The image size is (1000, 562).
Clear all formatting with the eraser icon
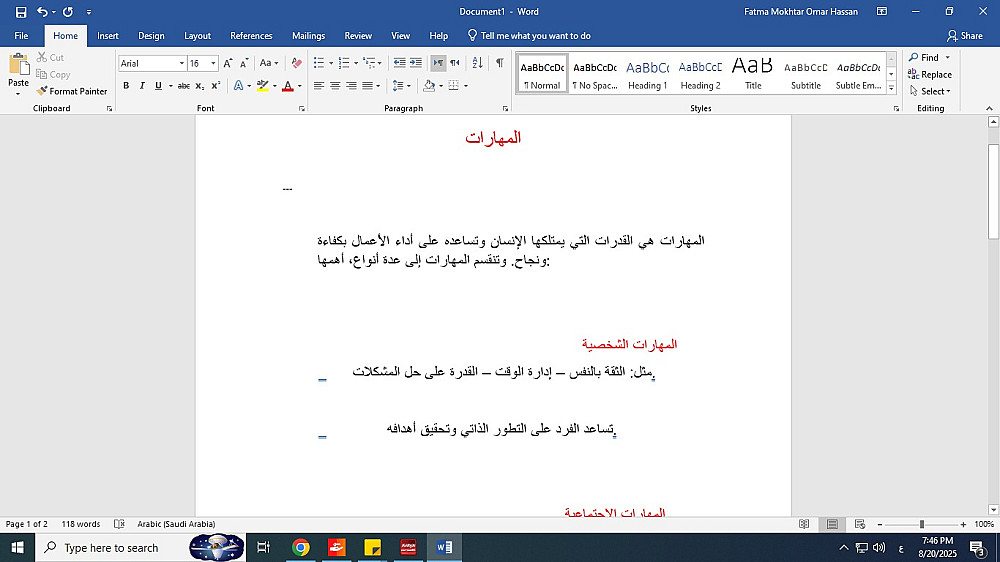click(x=297, y=63)
